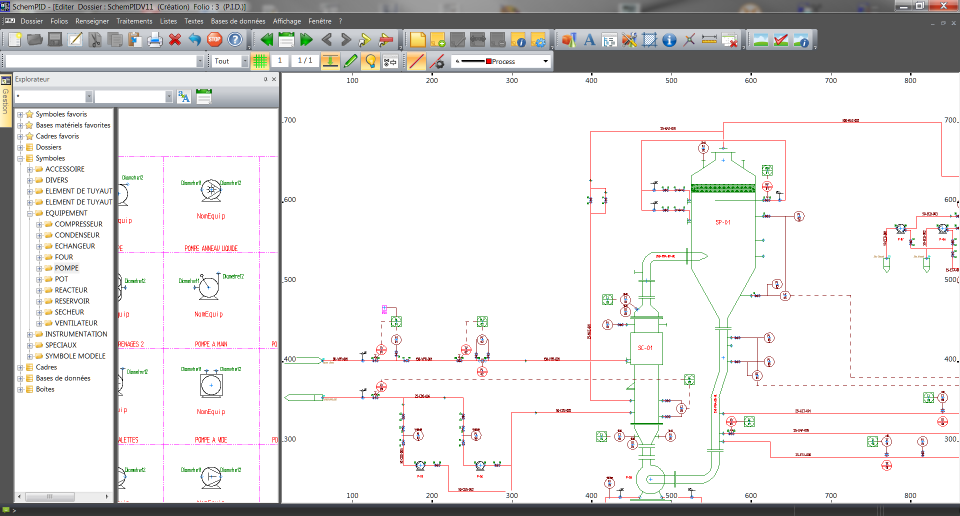The width and height of the screenshot is (960, 516).
Task: Open the vertical Gestion side tab
Action: [x=5, y=101]
